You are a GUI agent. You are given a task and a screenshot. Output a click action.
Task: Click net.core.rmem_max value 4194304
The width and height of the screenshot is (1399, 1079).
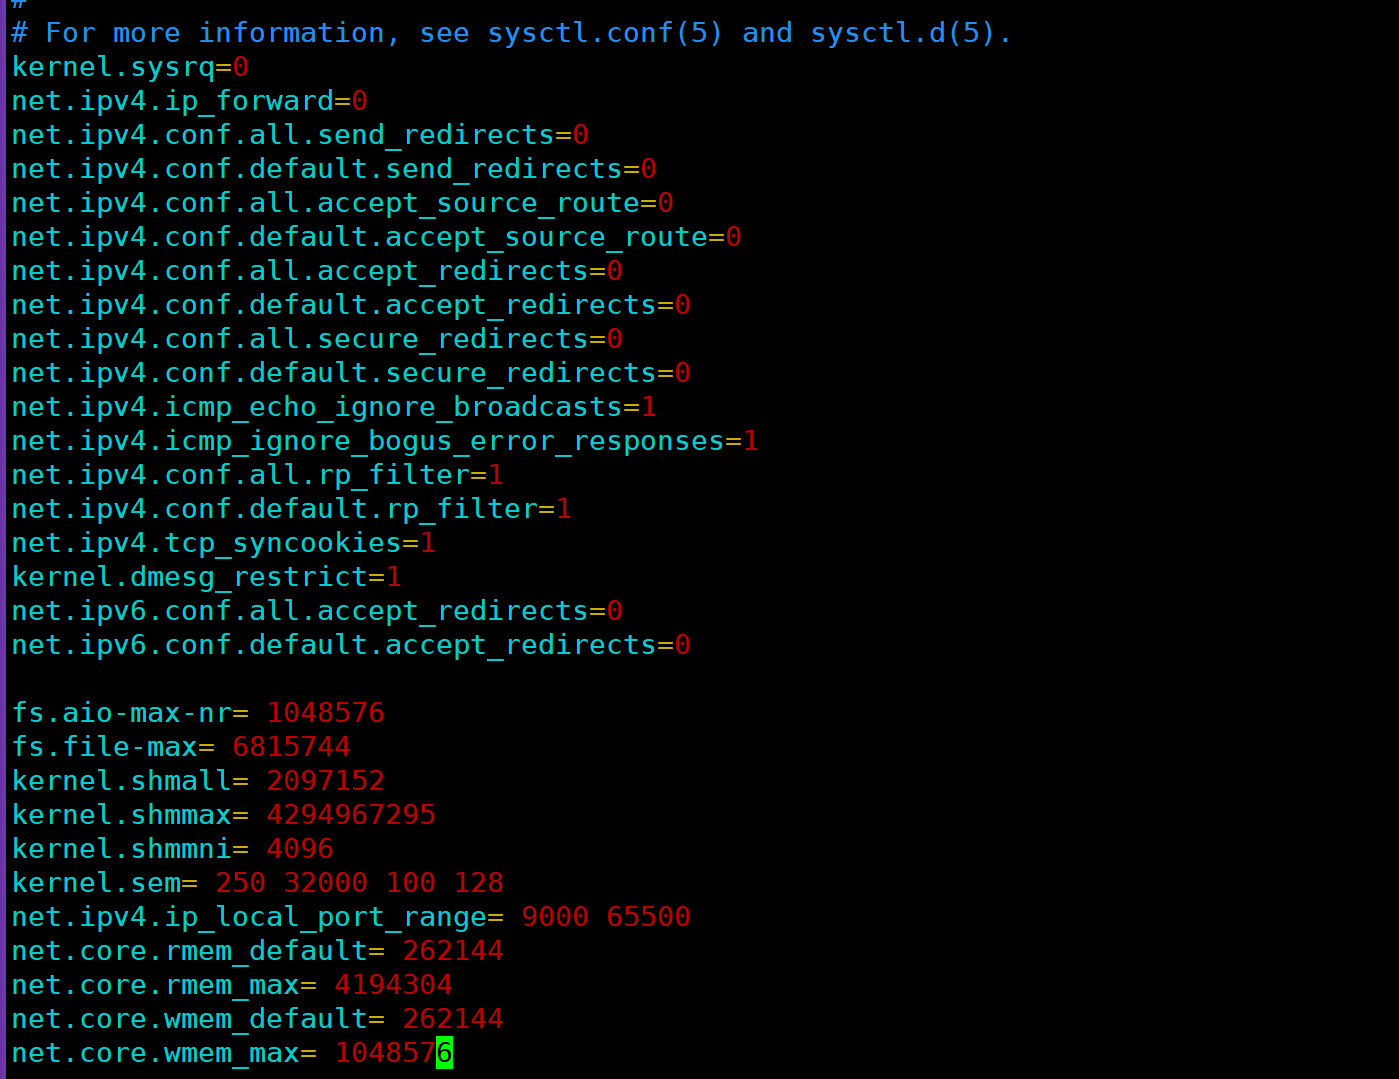393,986
